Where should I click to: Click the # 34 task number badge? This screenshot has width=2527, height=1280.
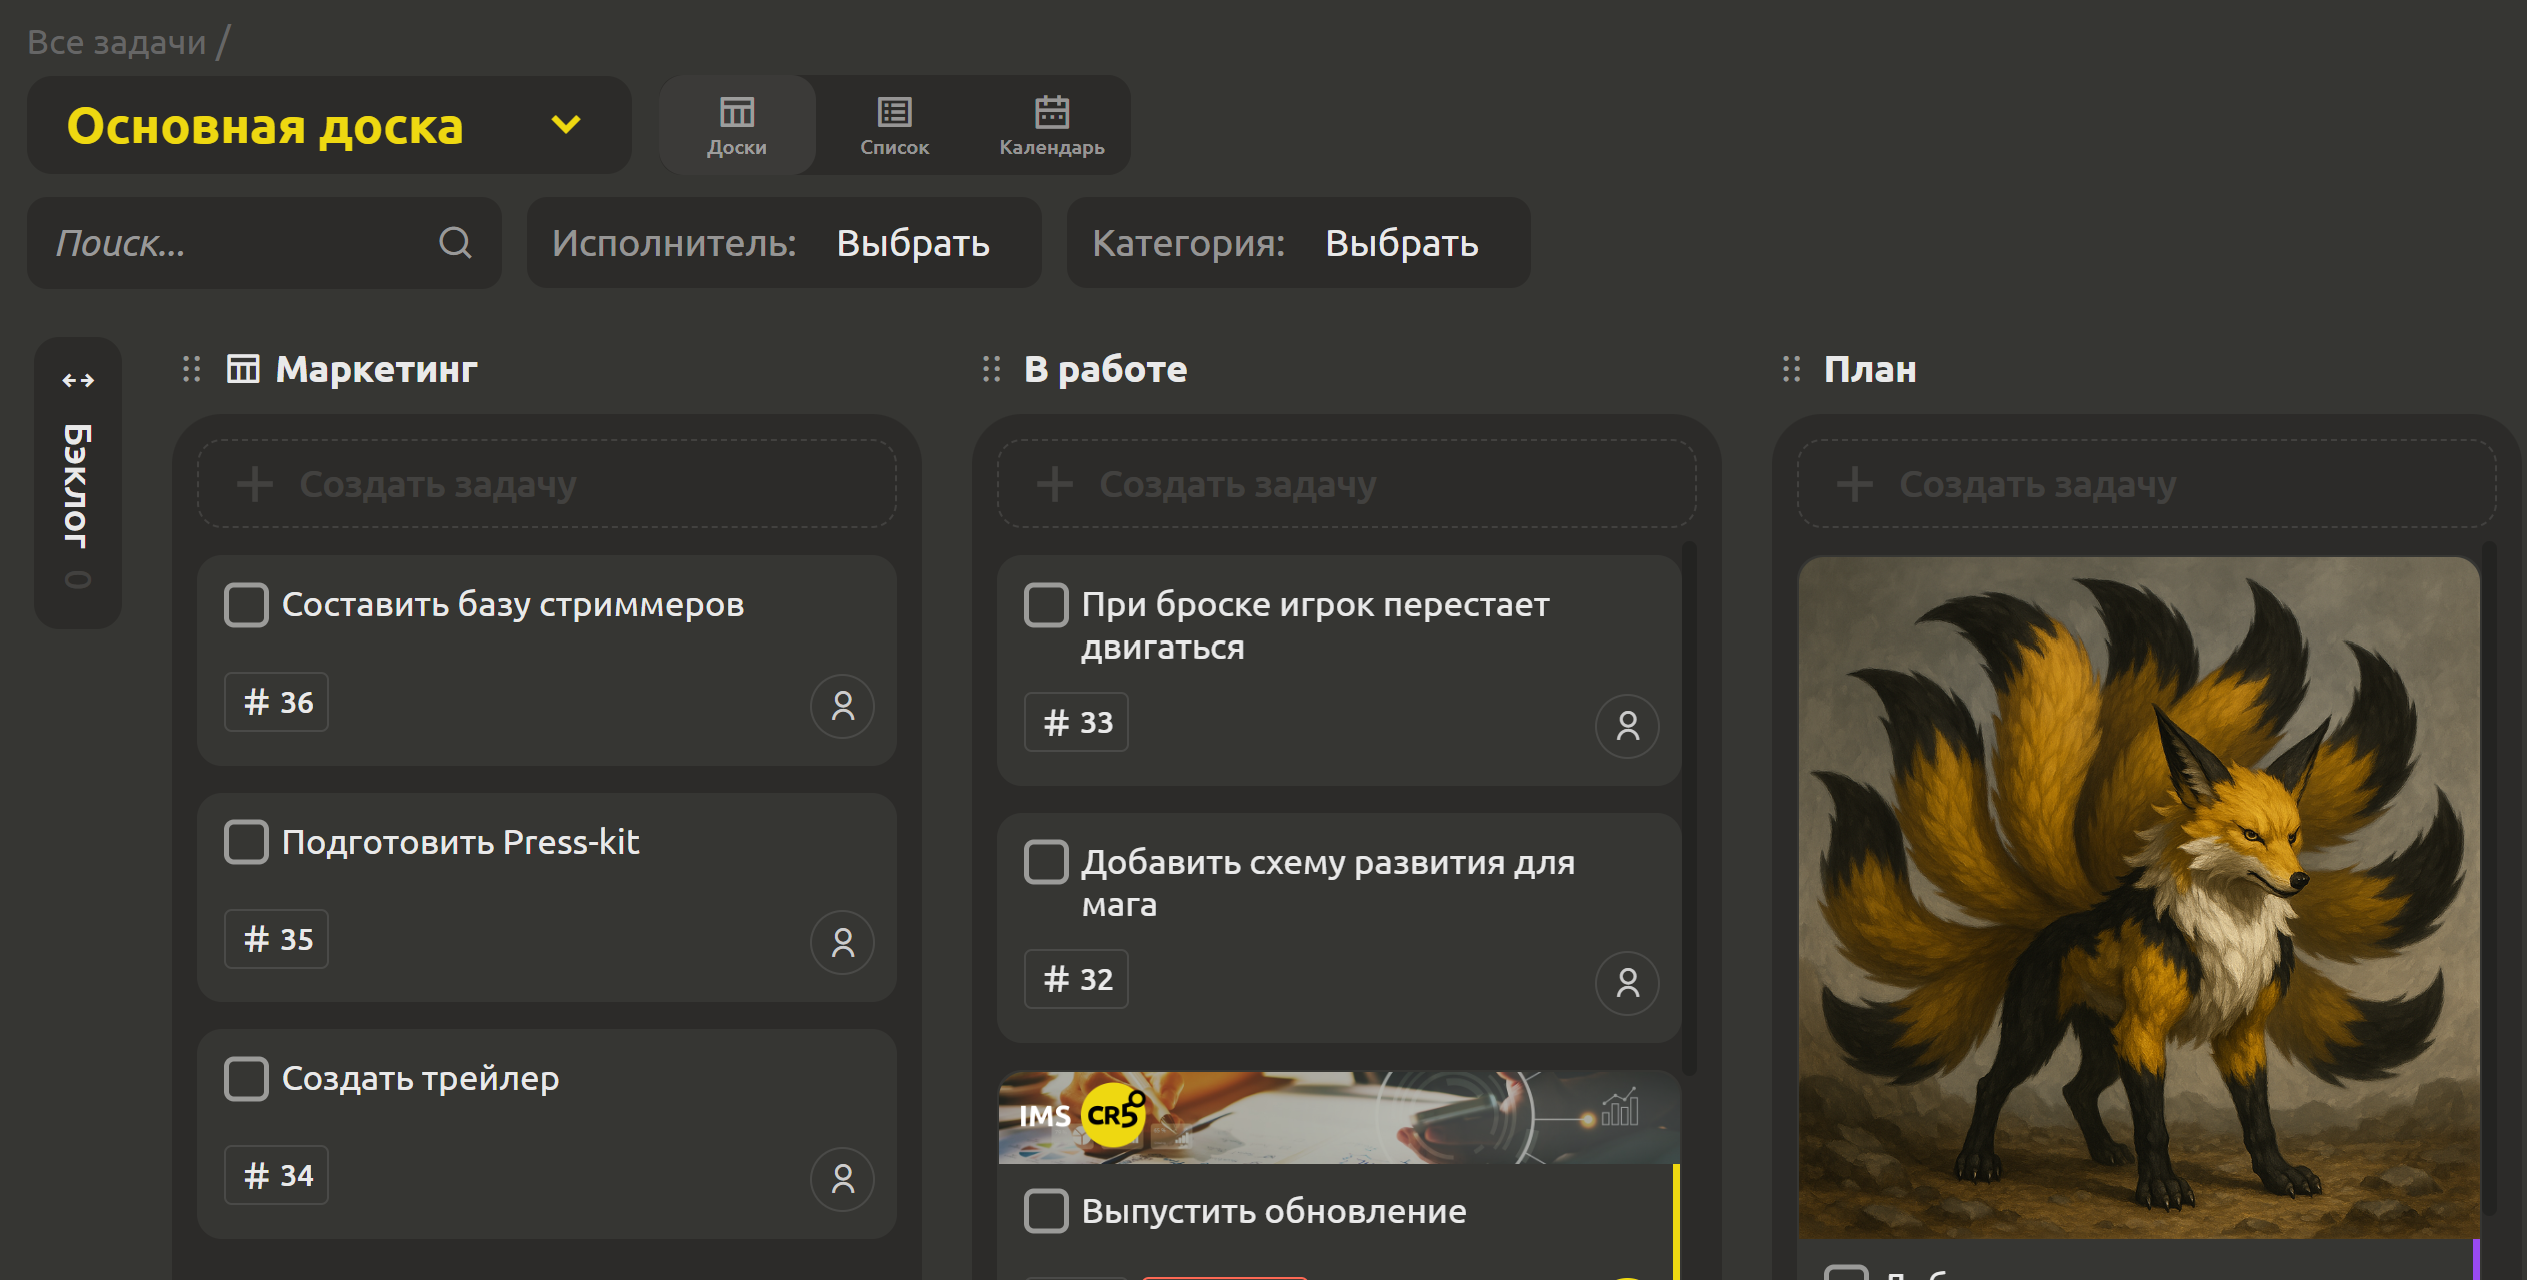point(277,1175)
